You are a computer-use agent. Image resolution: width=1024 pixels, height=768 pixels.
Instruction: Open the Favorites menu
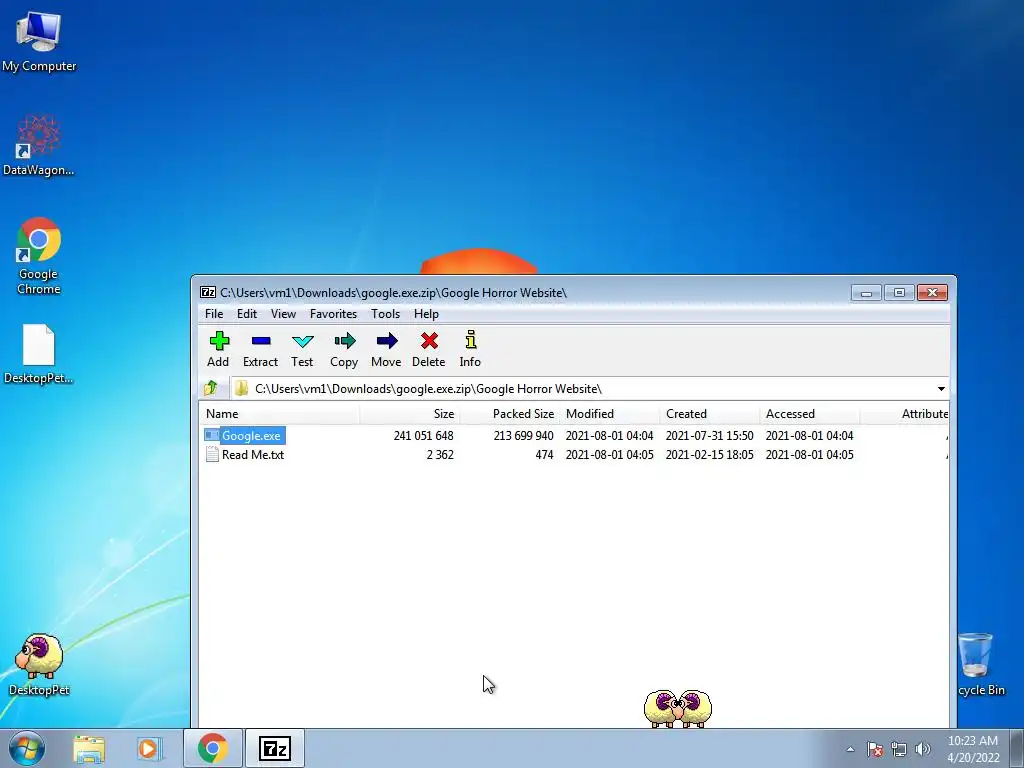point(333,313)
